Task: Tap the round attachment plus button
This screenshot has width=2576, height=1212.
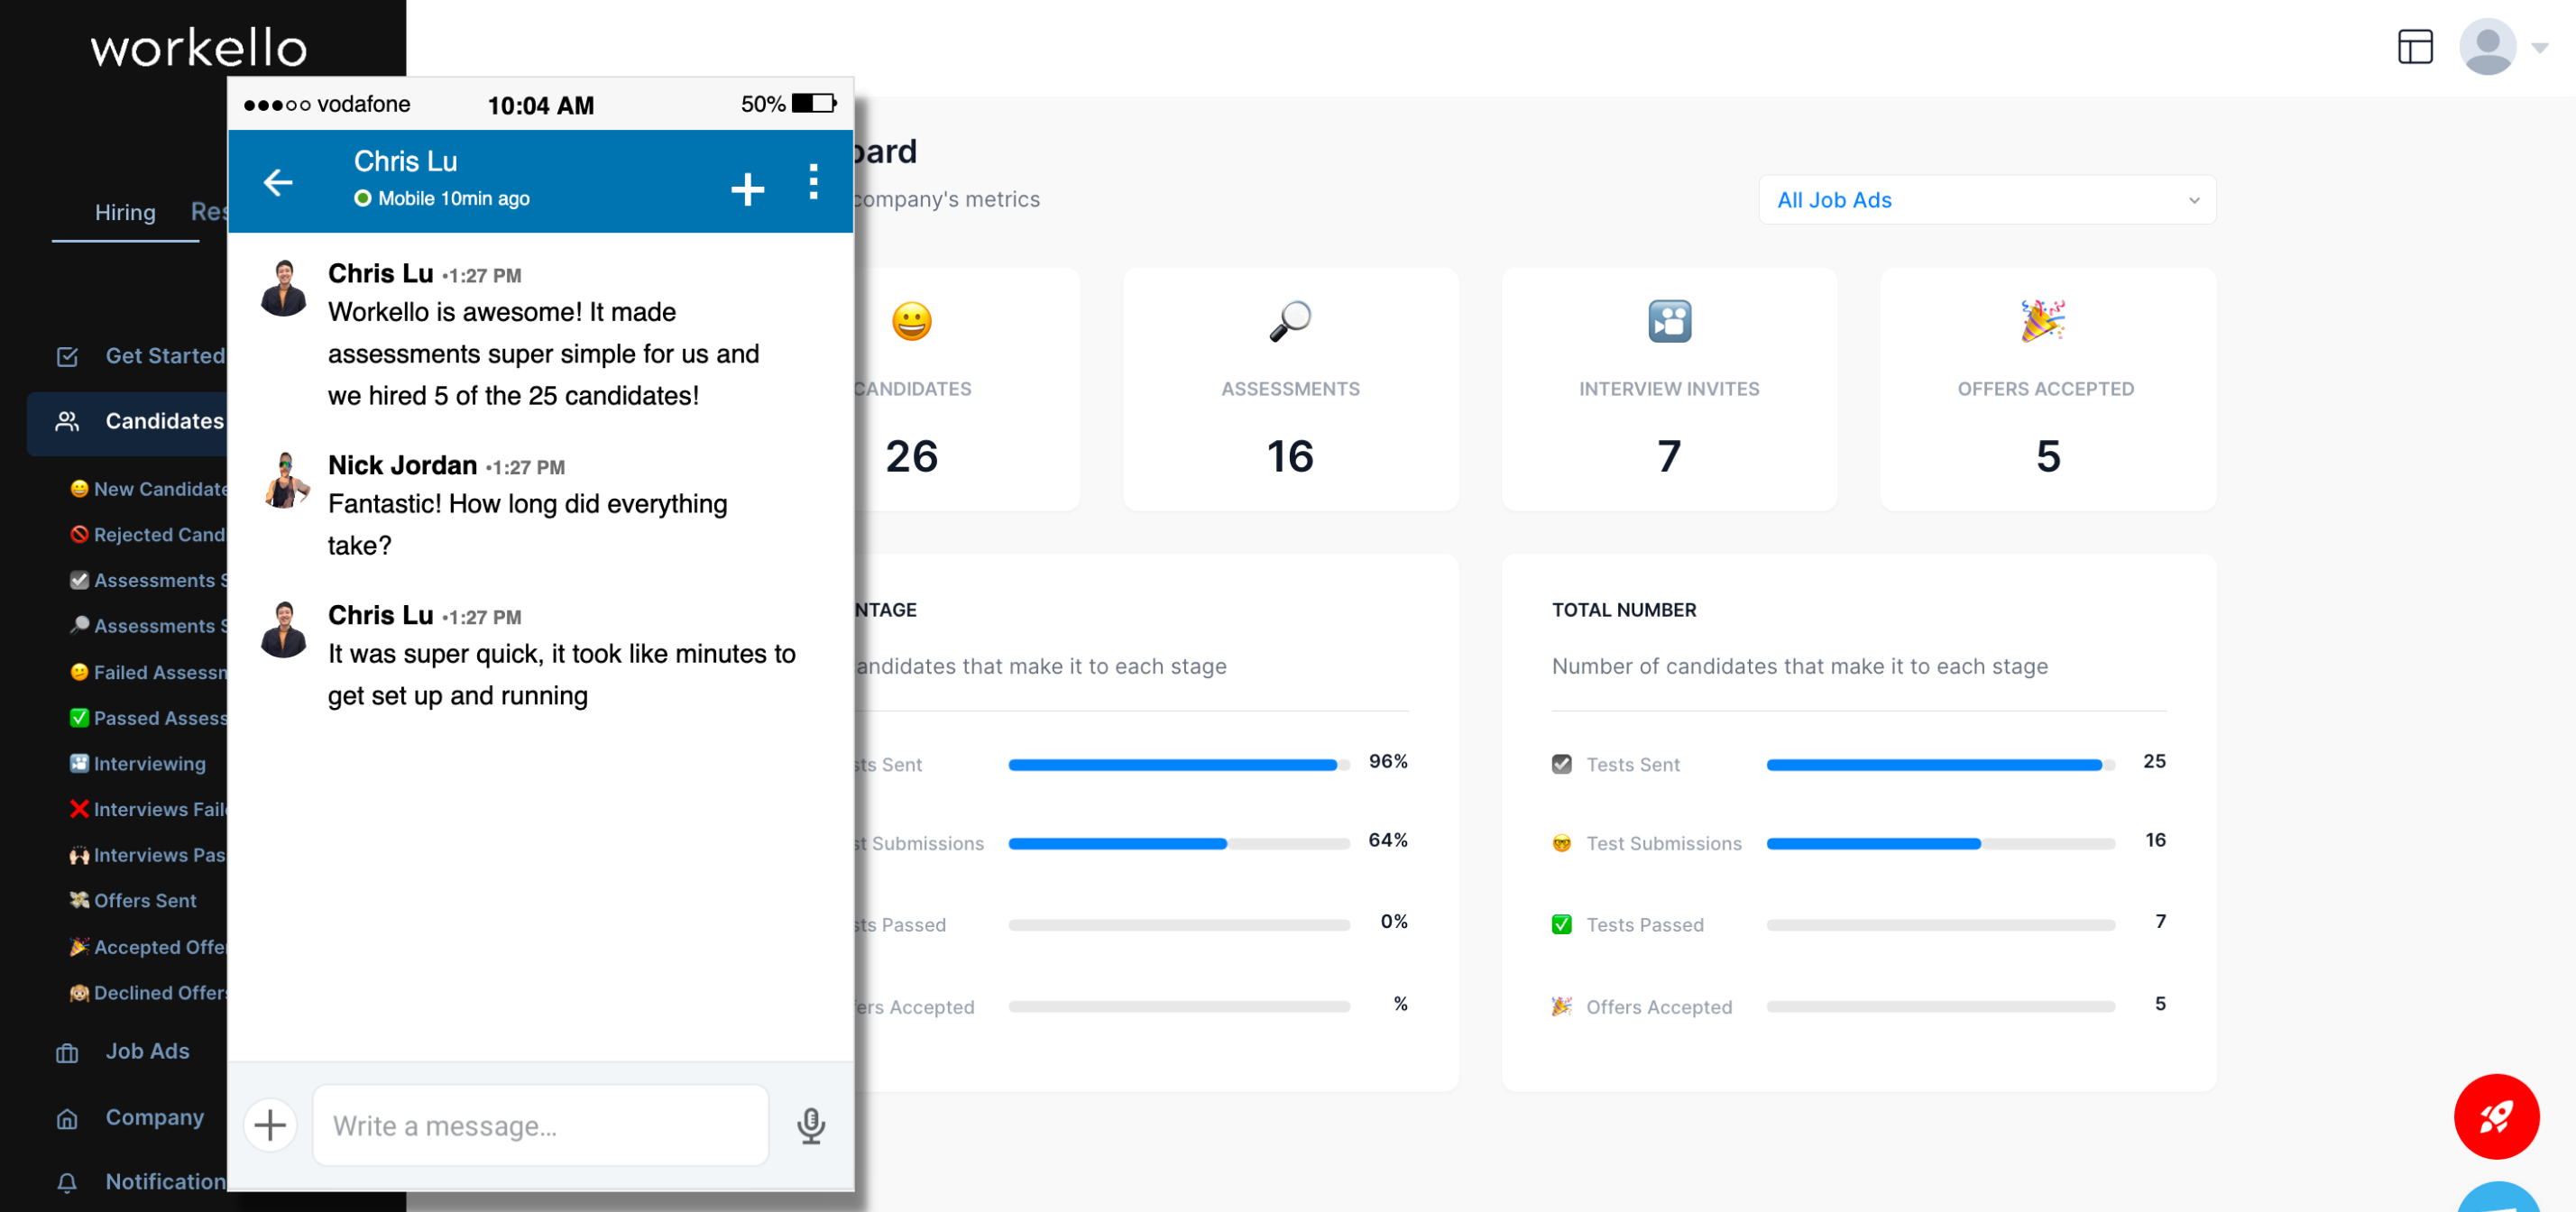Action: (x=270, y=1125)
